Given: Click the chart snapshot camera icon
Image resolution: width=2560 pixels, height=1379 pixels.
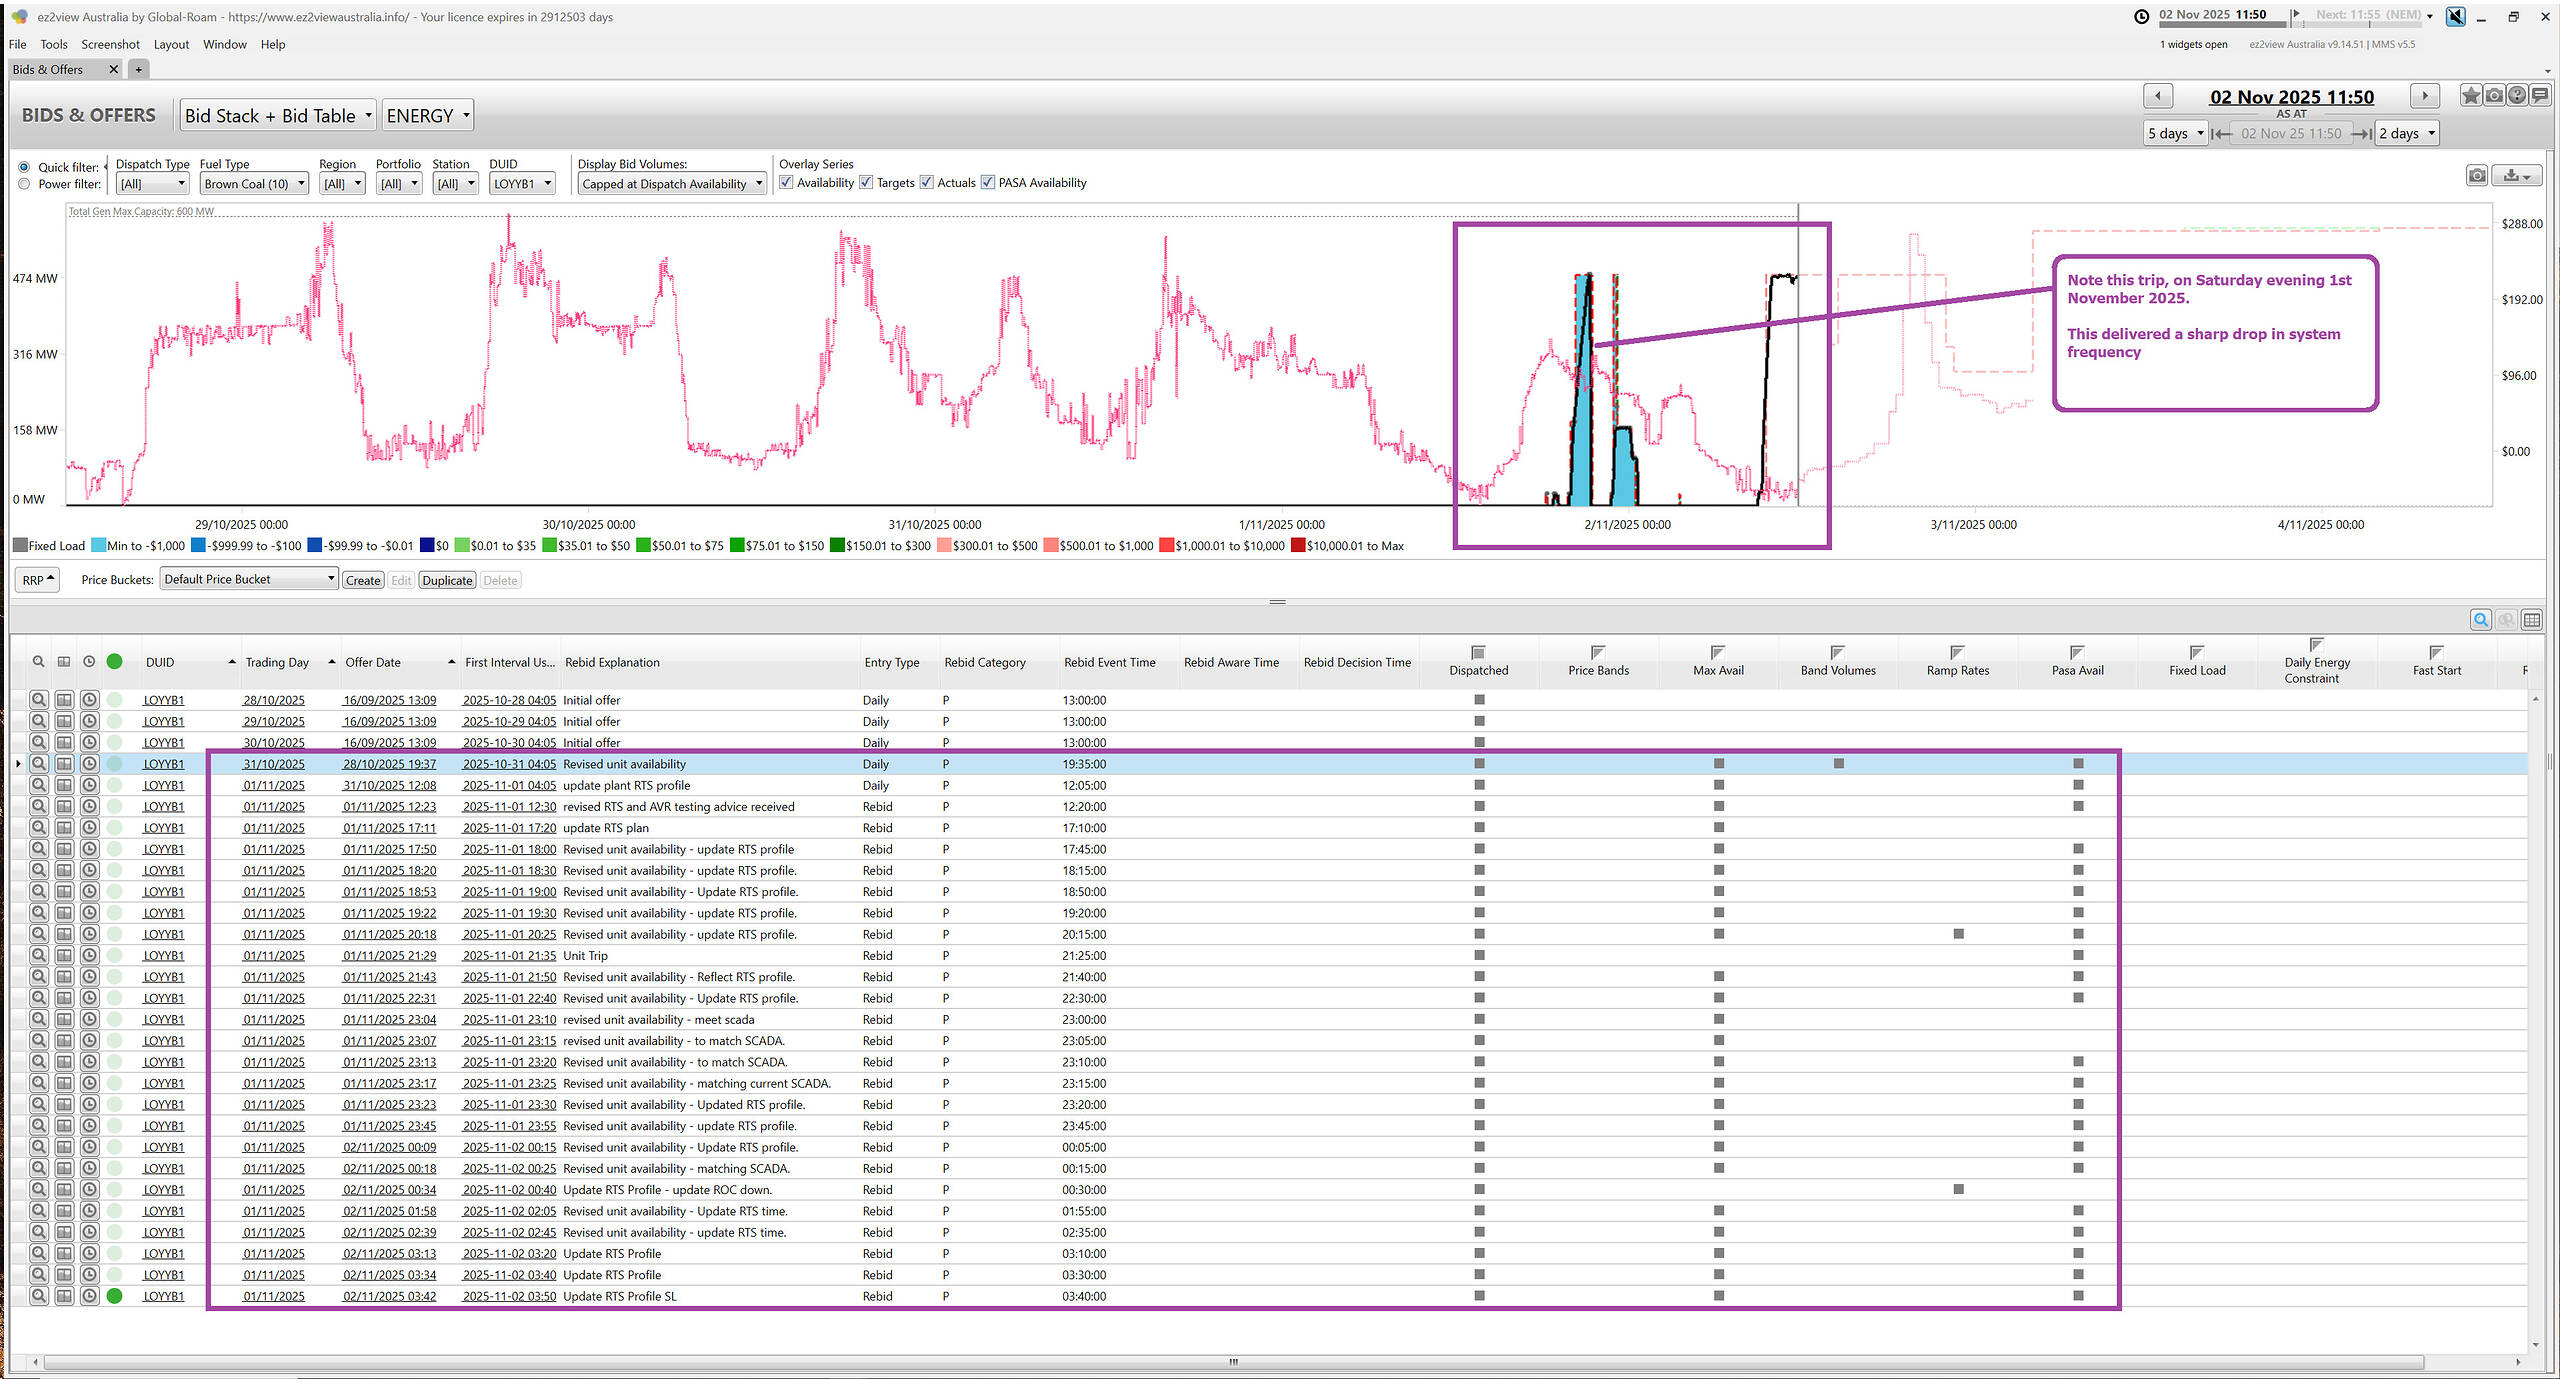Looking at the screenshot, I should coord(2476,176).
